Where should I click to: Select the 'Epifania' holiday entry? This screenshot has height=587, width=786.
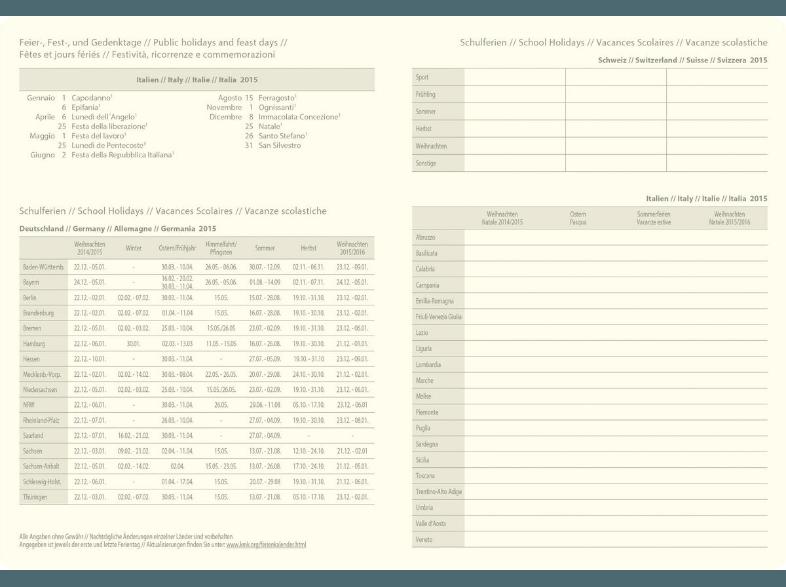pos(86,107)
